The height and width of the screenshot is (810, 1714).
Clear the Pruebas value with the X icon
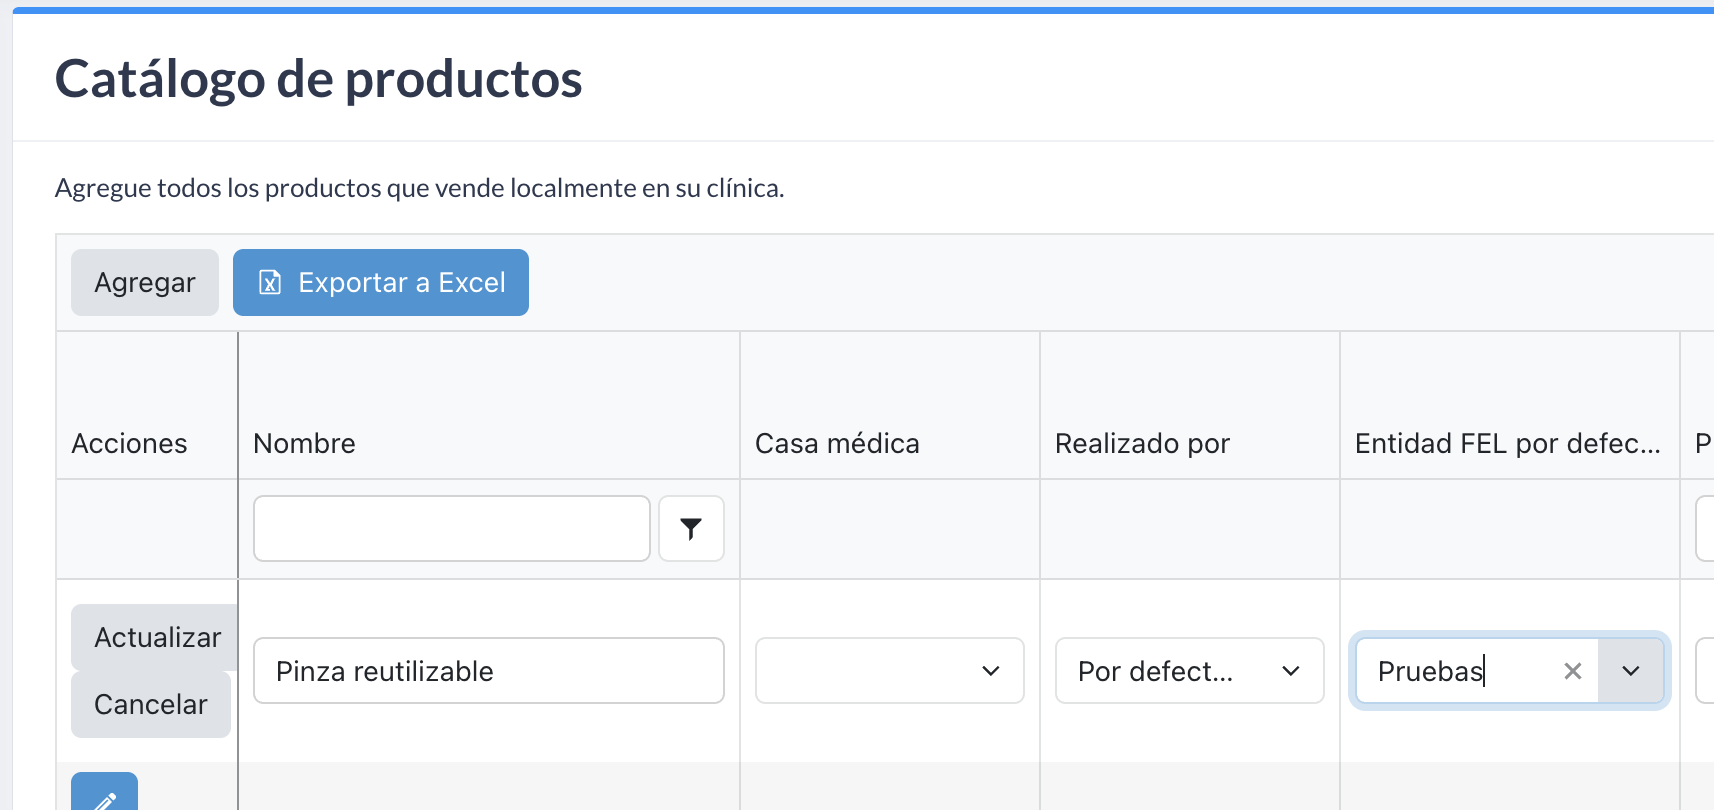(x=1573, y=671)
